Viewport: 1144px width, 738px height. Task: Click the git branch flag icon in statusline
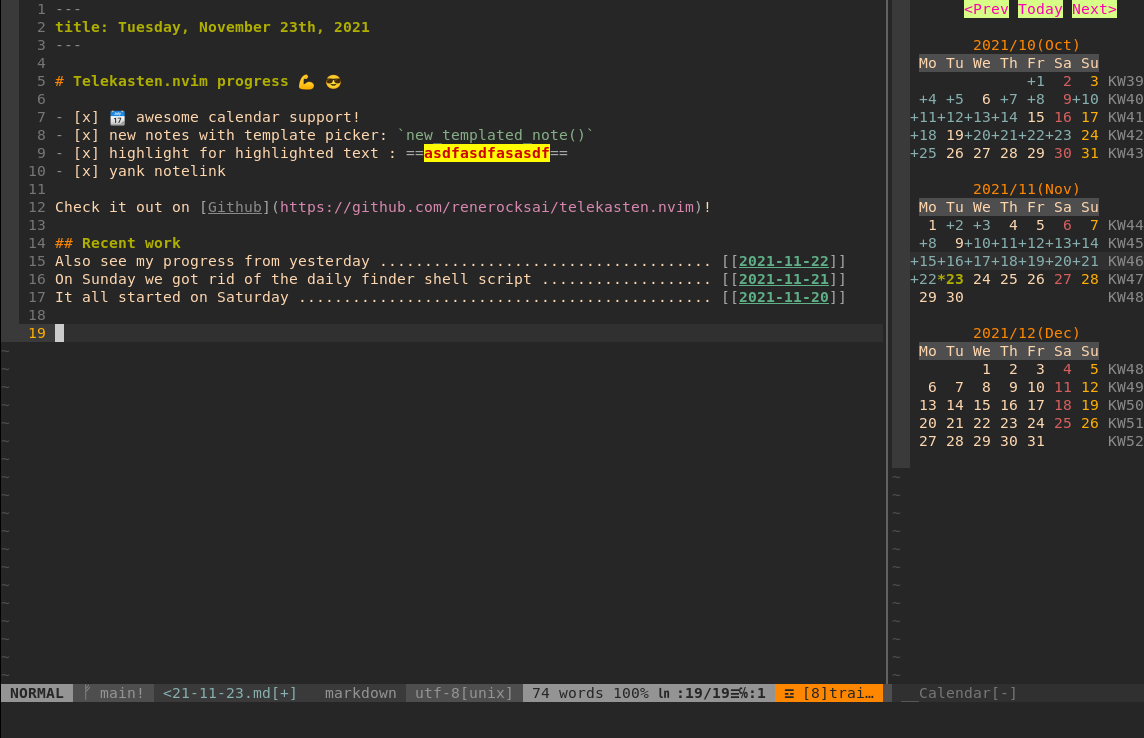(x=87, y=693)
